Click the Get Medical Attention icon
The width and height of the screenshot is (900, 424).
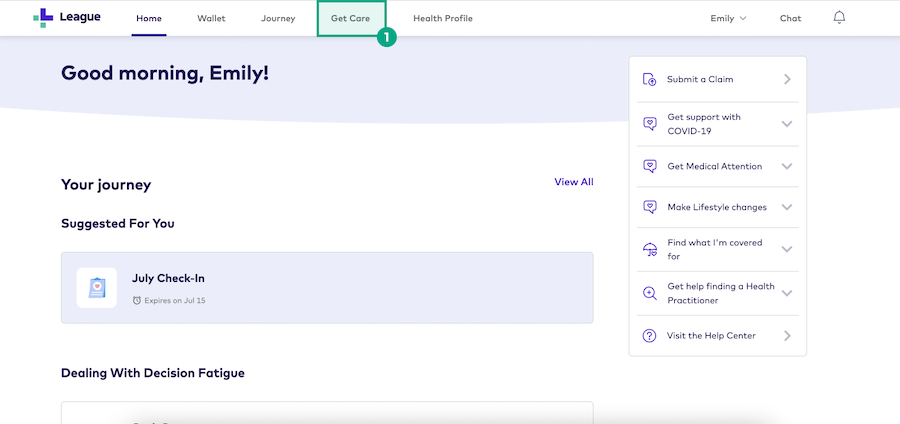(x=650, y=166)
